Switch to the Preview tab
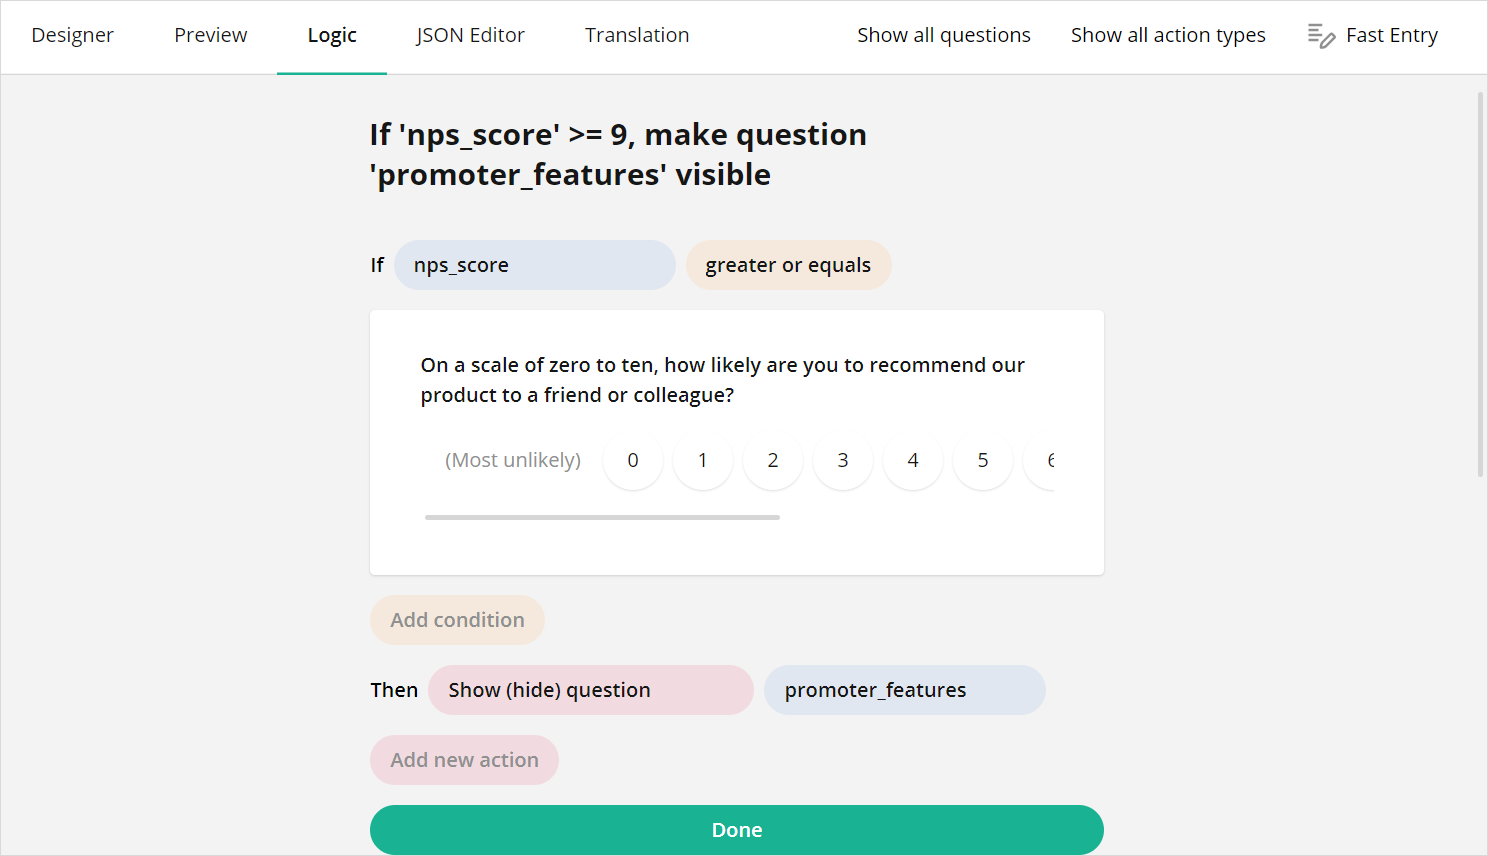Viewport: 1488px width, 856px height. point(210,35)
